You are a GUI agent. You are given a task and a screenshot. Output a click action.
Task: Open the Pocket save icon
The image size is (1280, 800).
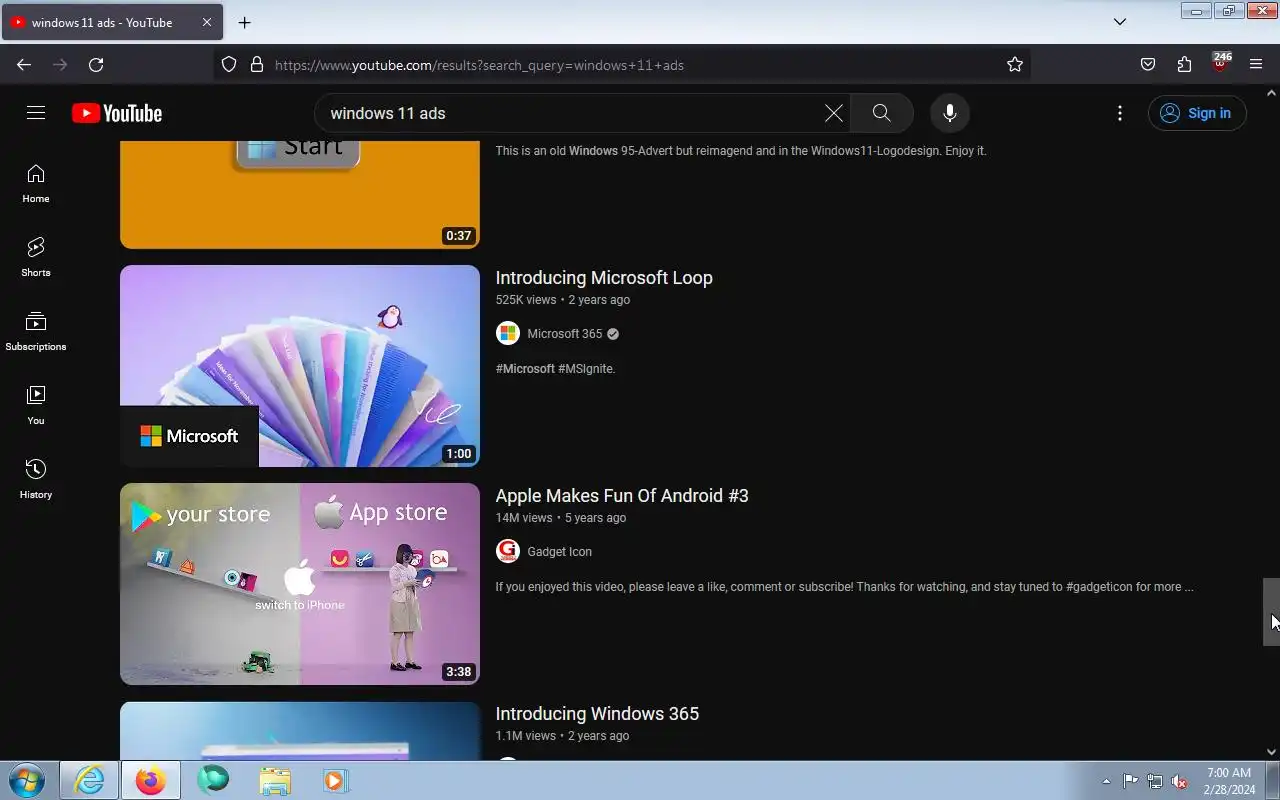click(1148, 65)
